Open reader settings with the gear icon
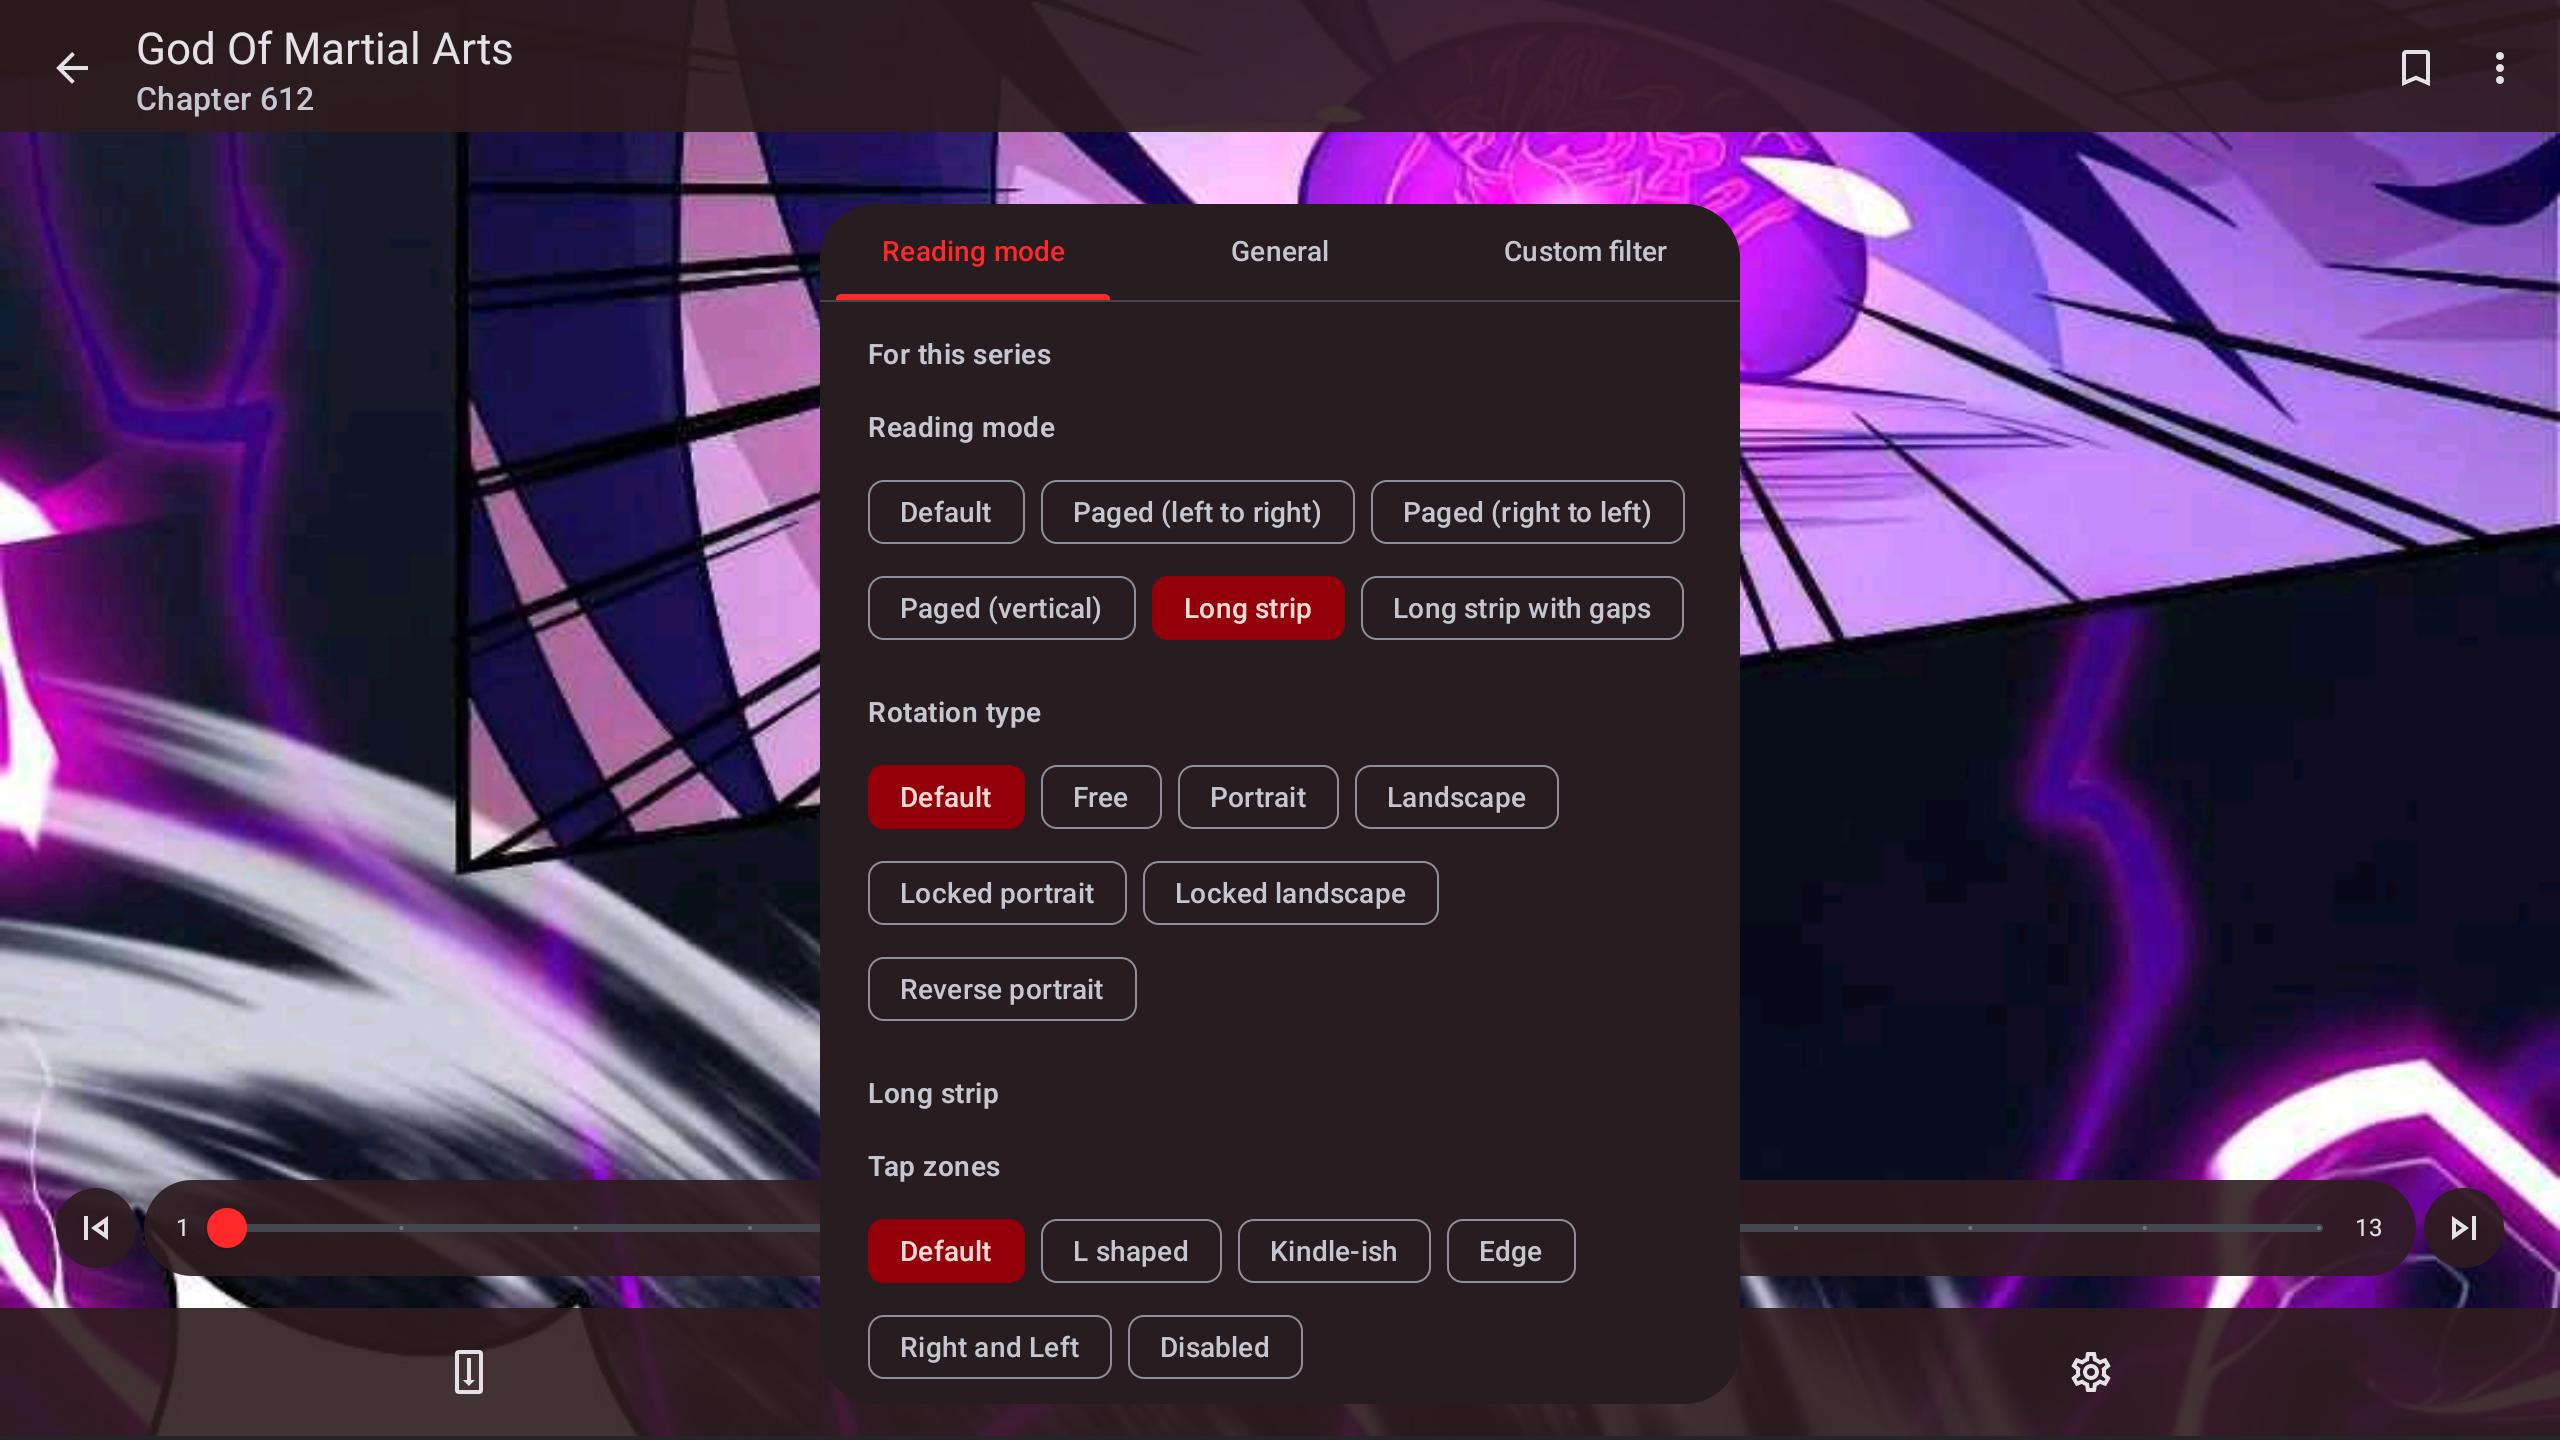The height and width of the screenshot is (1440, 2560). point(2090,1372)
